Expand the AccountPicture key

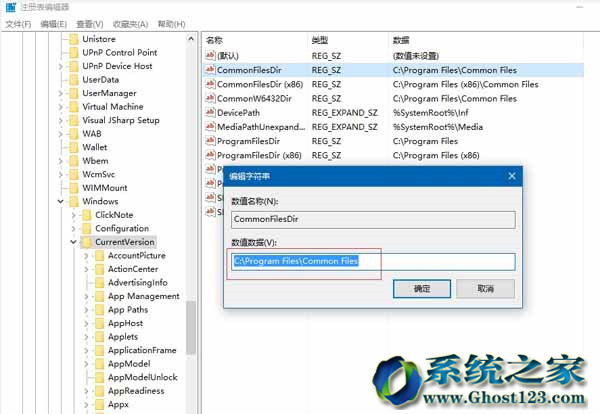(x=86, y=256)
